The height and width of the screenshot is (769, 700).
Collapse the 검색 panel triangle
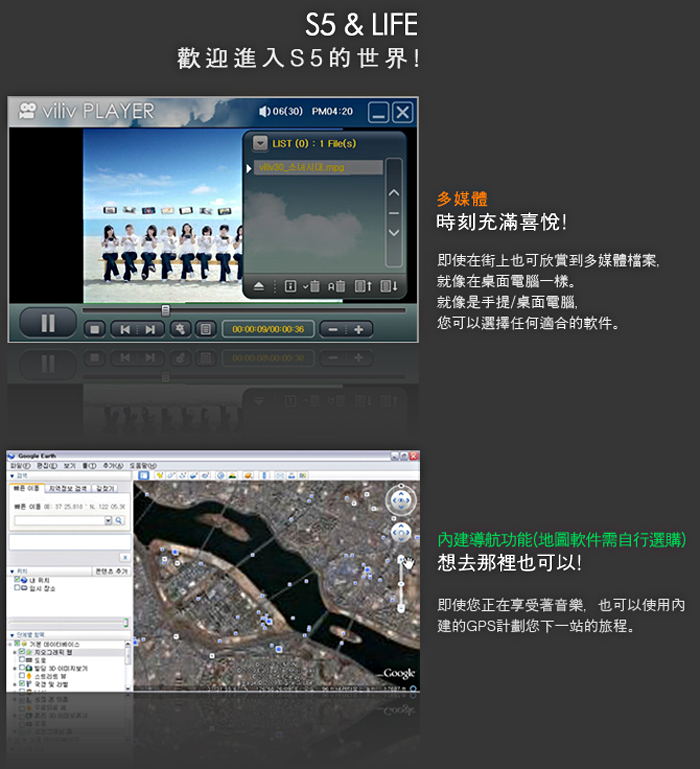pos(12,476)
